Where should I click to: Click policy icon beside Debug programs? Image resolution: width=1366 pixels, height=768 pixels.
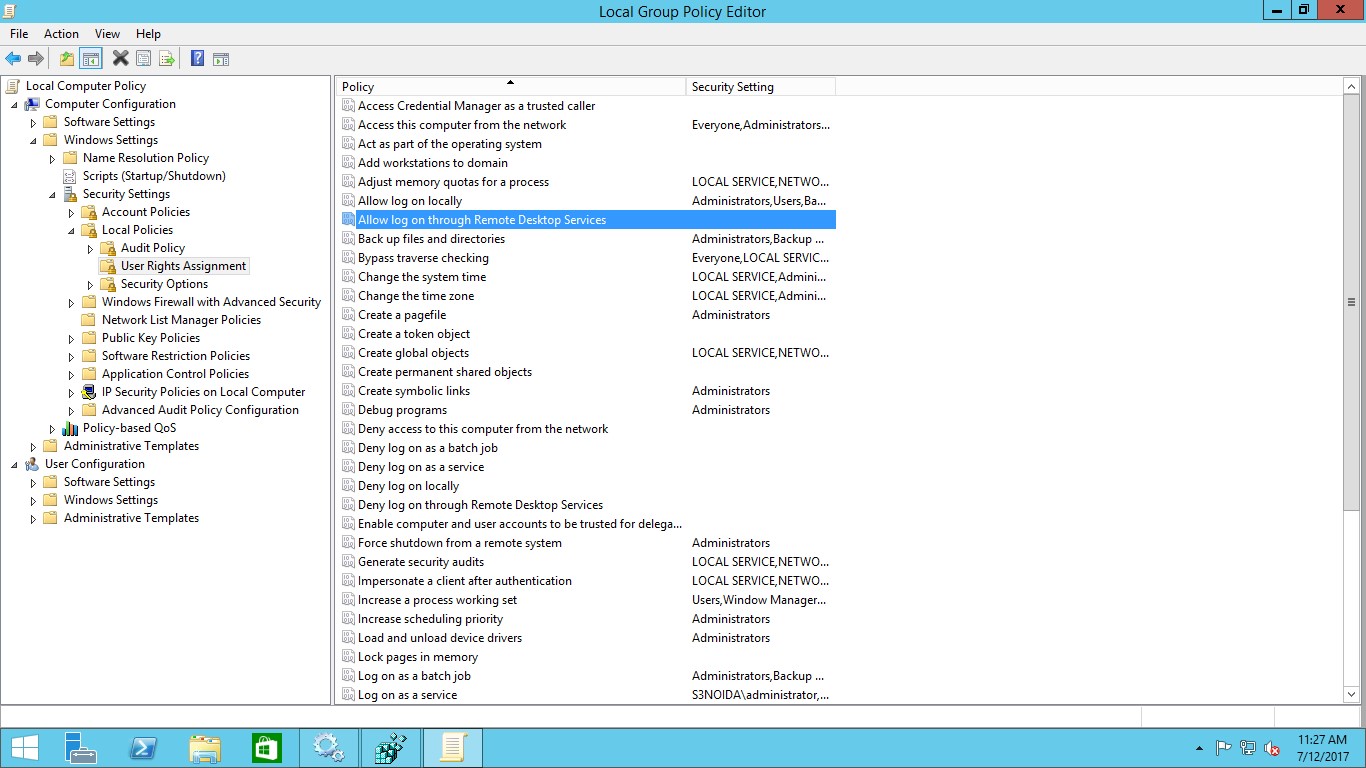348,410
